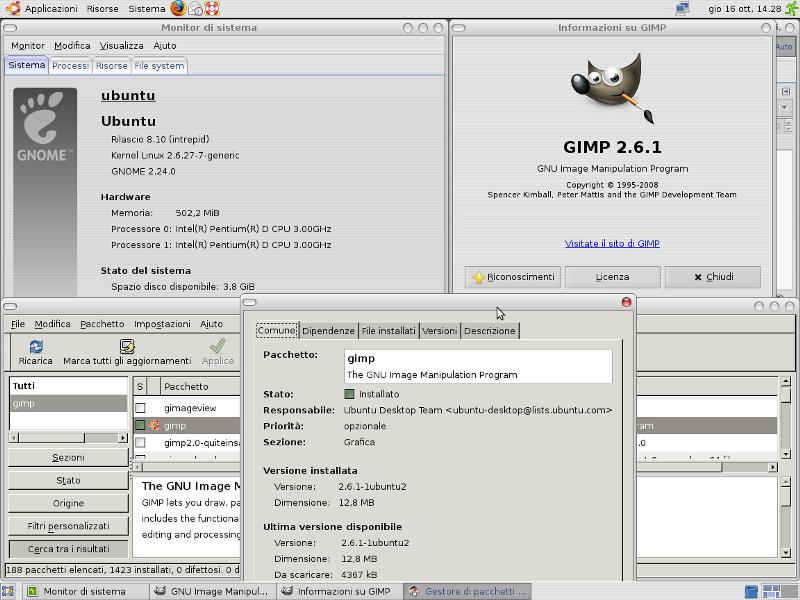This screenshot has height=600, width=800.
Task: Open the File installati tab
Action: (388, 331)
